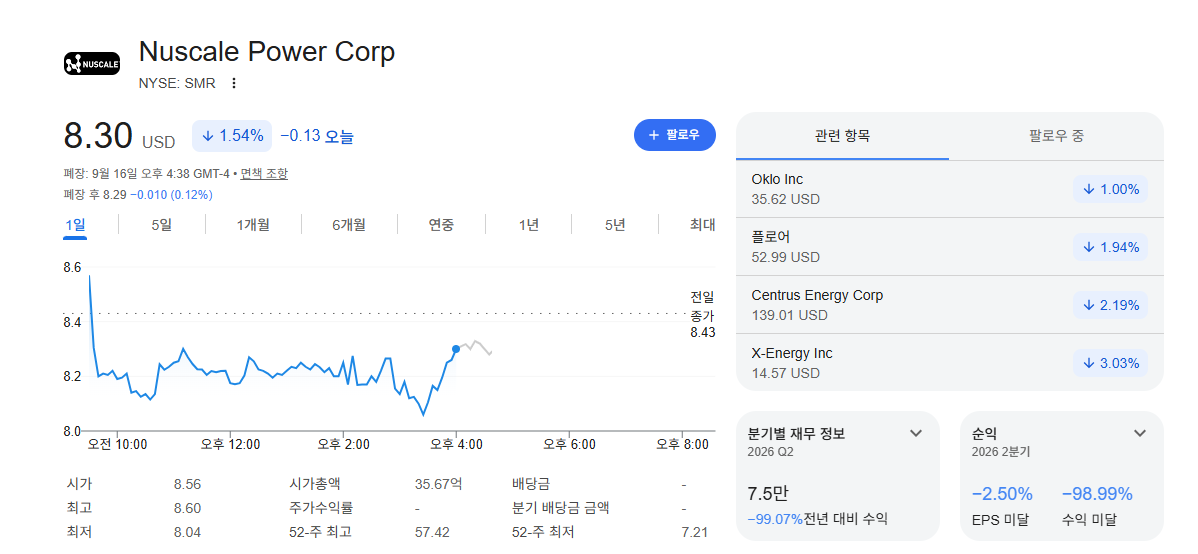Click the plus icon in 팔로우 button
1198x554 pixels.
click(653, 135)
